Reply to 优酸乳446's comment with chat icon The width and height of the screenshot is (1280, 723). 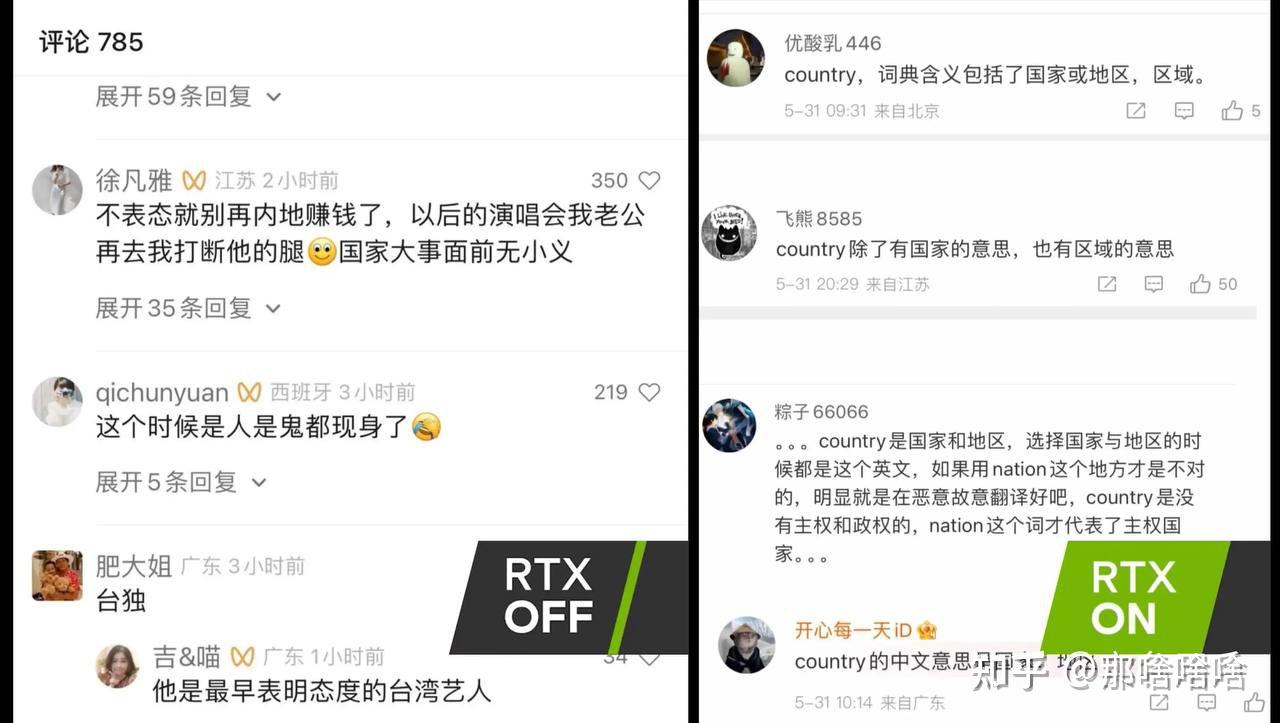click(x=1184, y=111)
